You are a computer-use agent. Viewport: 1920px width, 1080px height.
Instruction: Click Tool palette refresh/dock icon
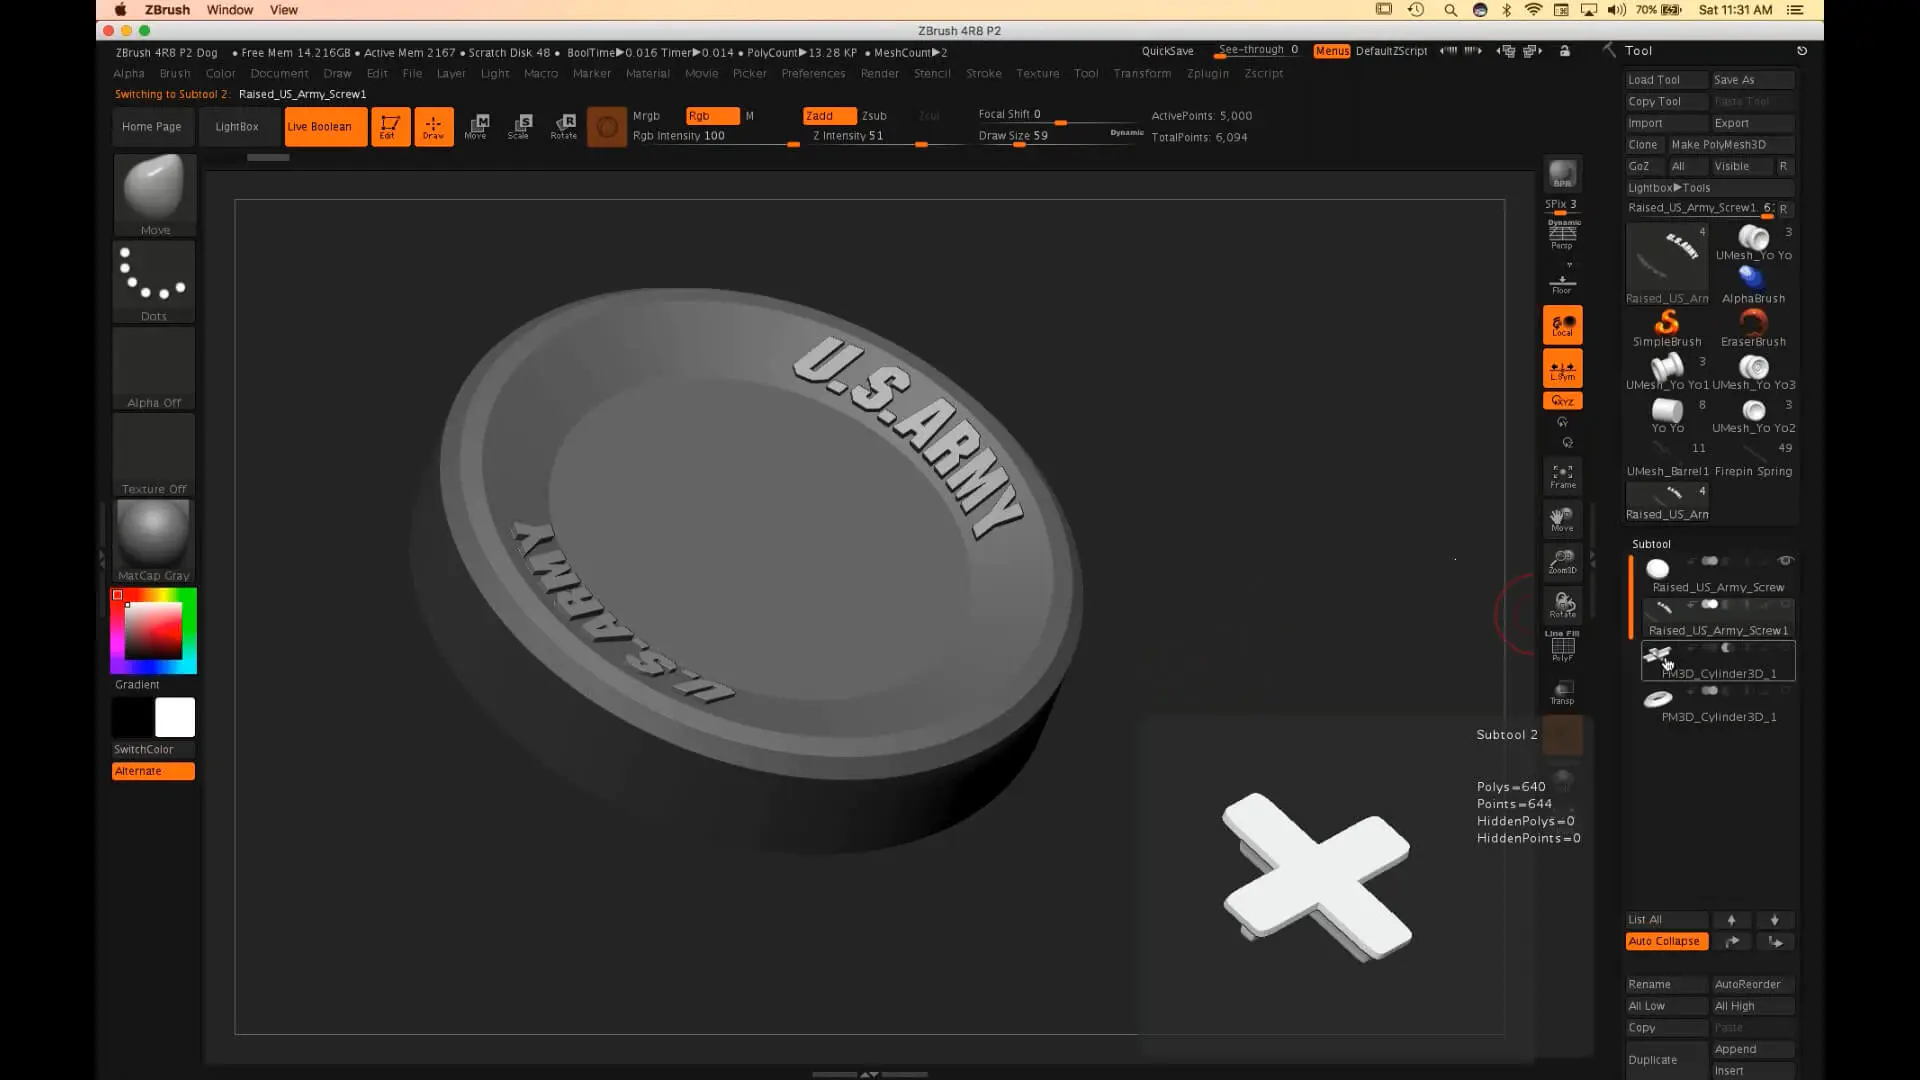click(1802, 51)
